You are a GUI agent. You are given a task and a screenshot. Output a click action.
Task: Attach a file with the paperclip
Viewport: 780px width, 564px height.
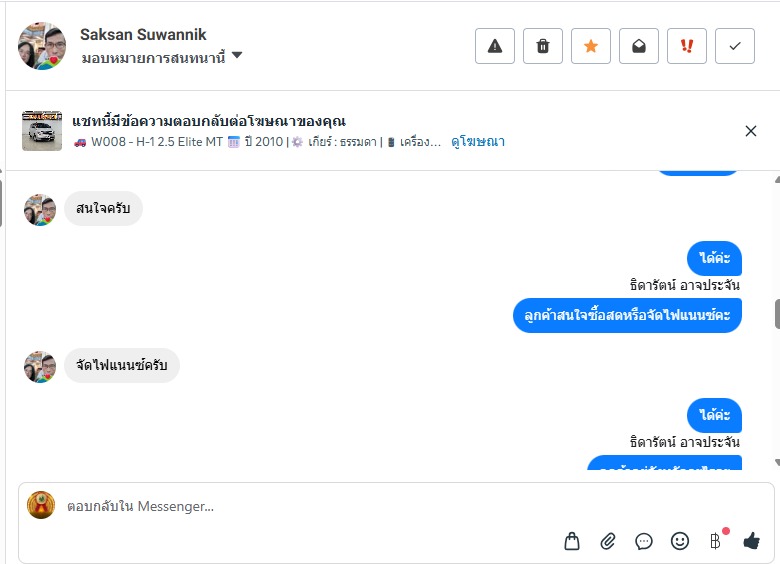[608, 541]
